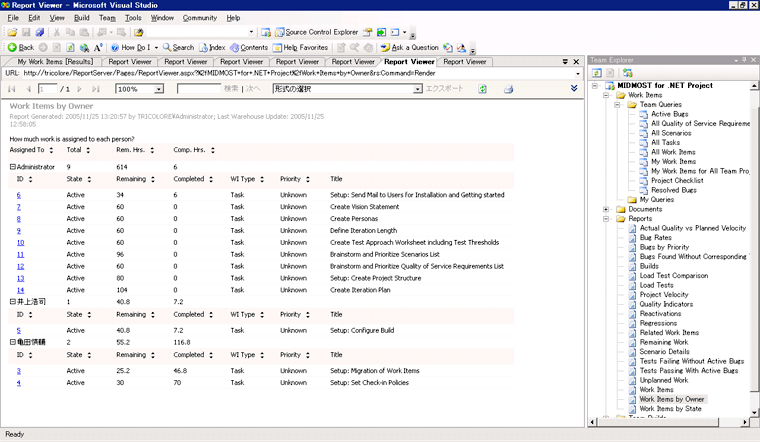
Task: Collapse the 井上浩司 group
Action: (x=13, y=301)
